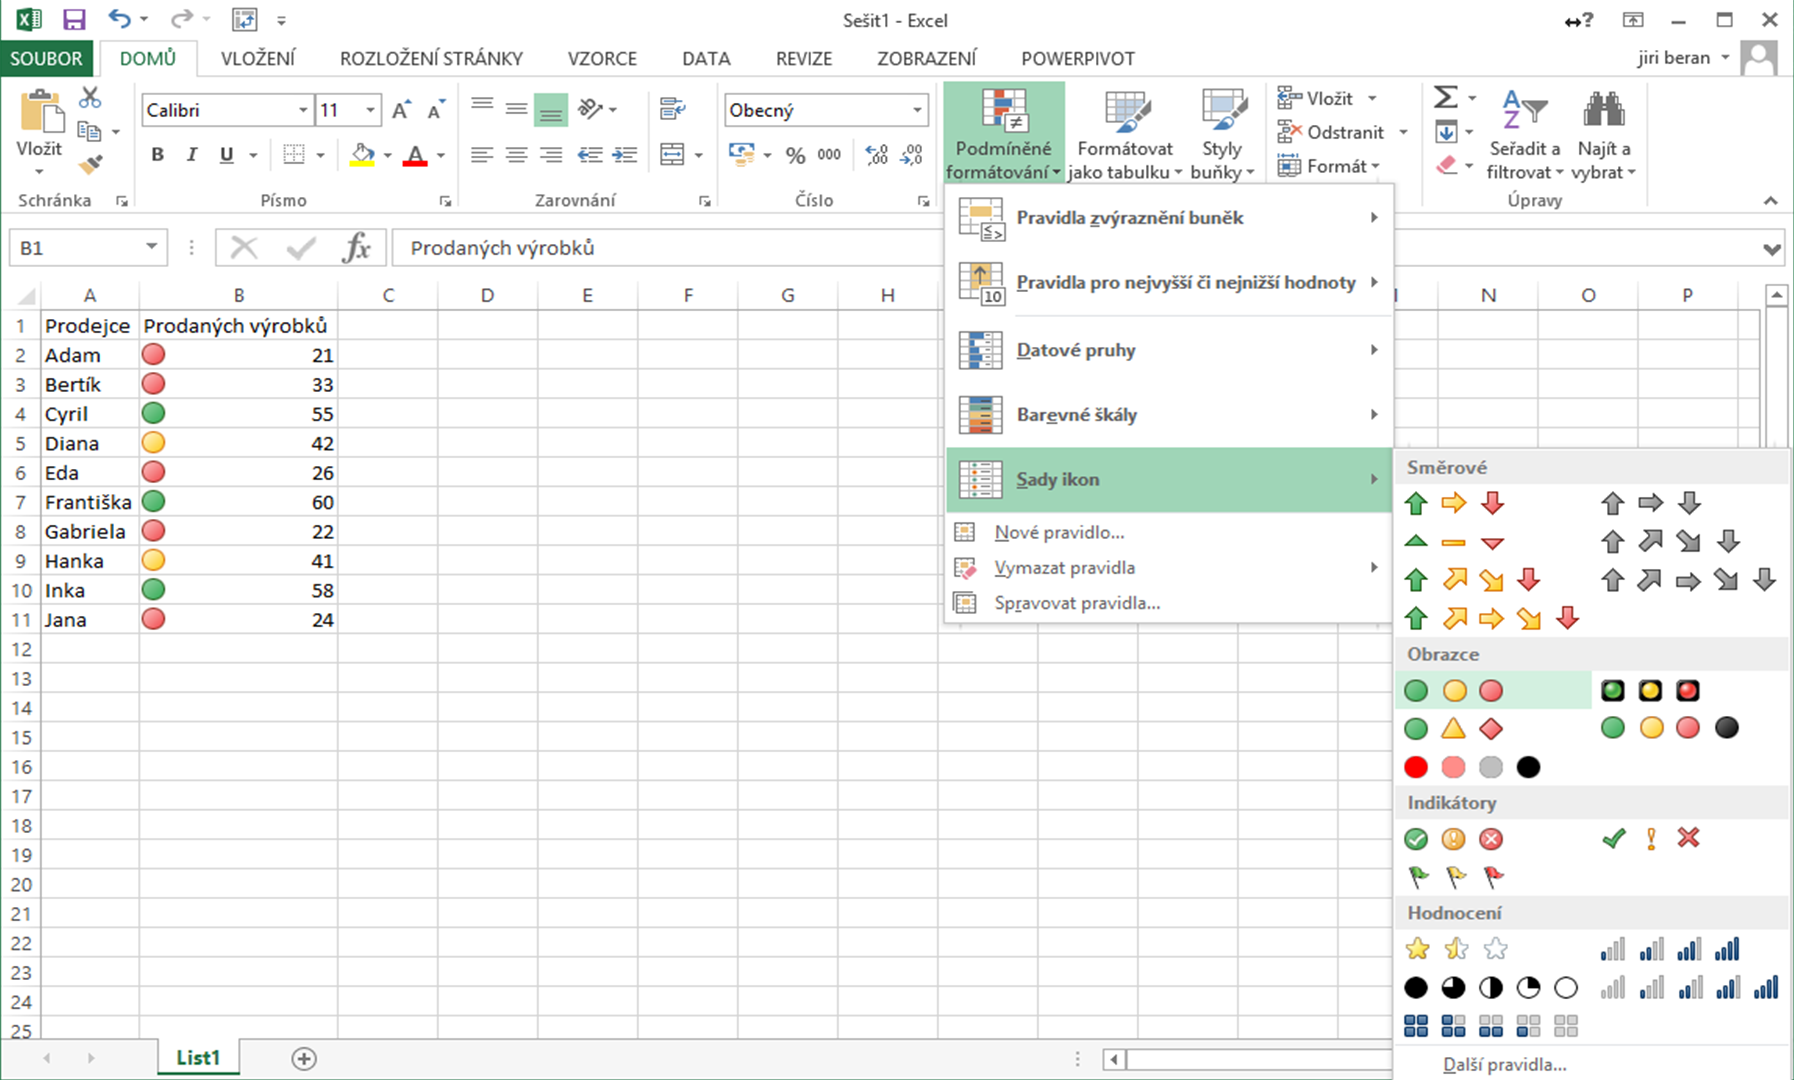This screenshot has height=1080, width=1794.
Task: Select the List1 sheet tab
Action: [198, 1058]
